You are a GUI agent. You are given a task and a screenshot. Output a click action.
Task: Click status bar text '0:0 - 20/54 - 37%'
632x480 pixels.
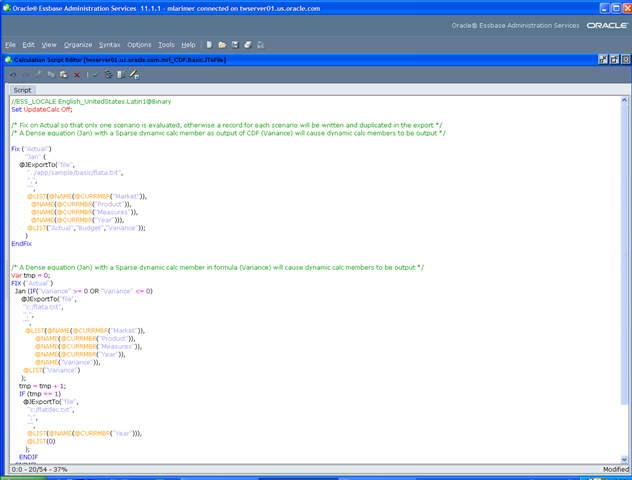[x=39, y=470]
